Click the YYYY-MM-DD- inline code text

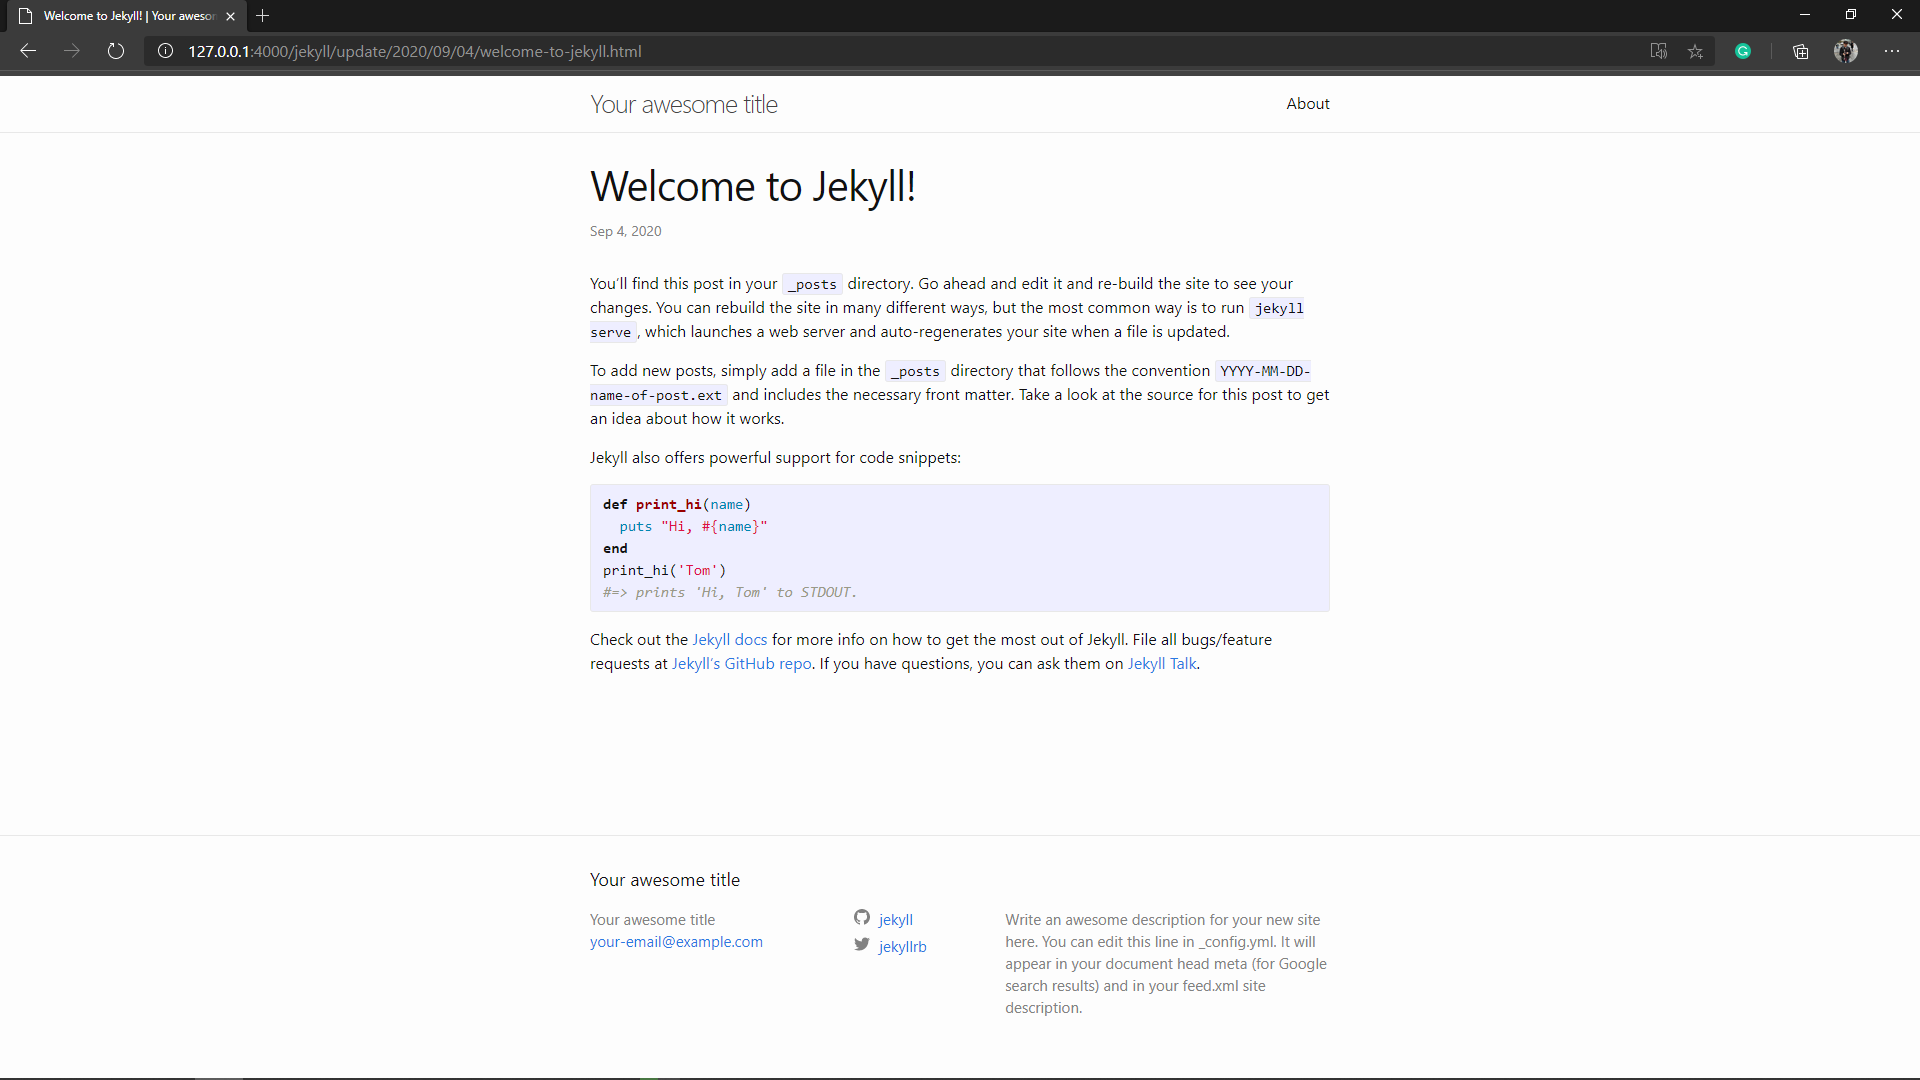(1265, 371)
